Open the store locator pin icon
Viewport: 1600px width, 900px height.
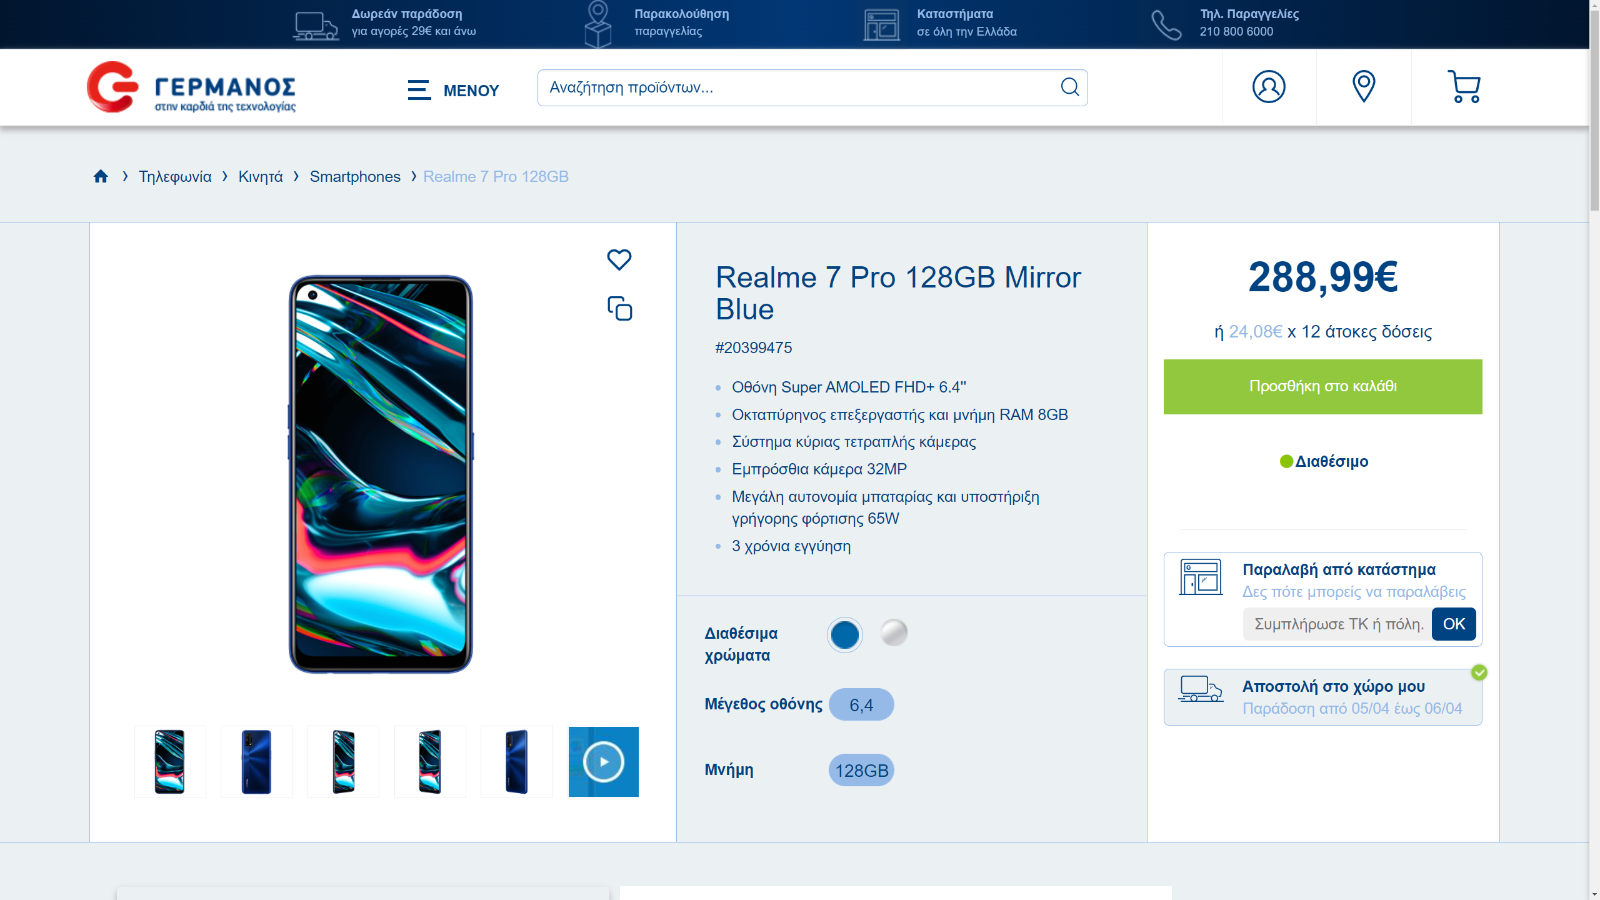click(x=1364, y=87)
